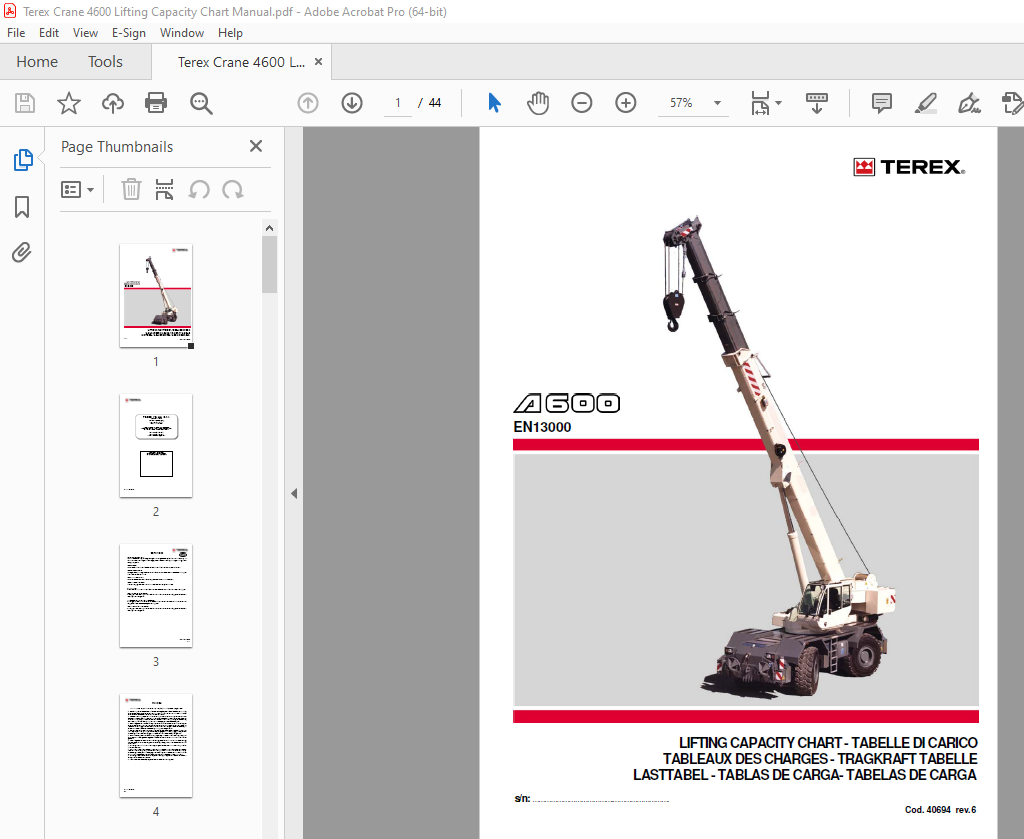
Task: Click the scrolling mode toolbar icon
Action: 816,103
